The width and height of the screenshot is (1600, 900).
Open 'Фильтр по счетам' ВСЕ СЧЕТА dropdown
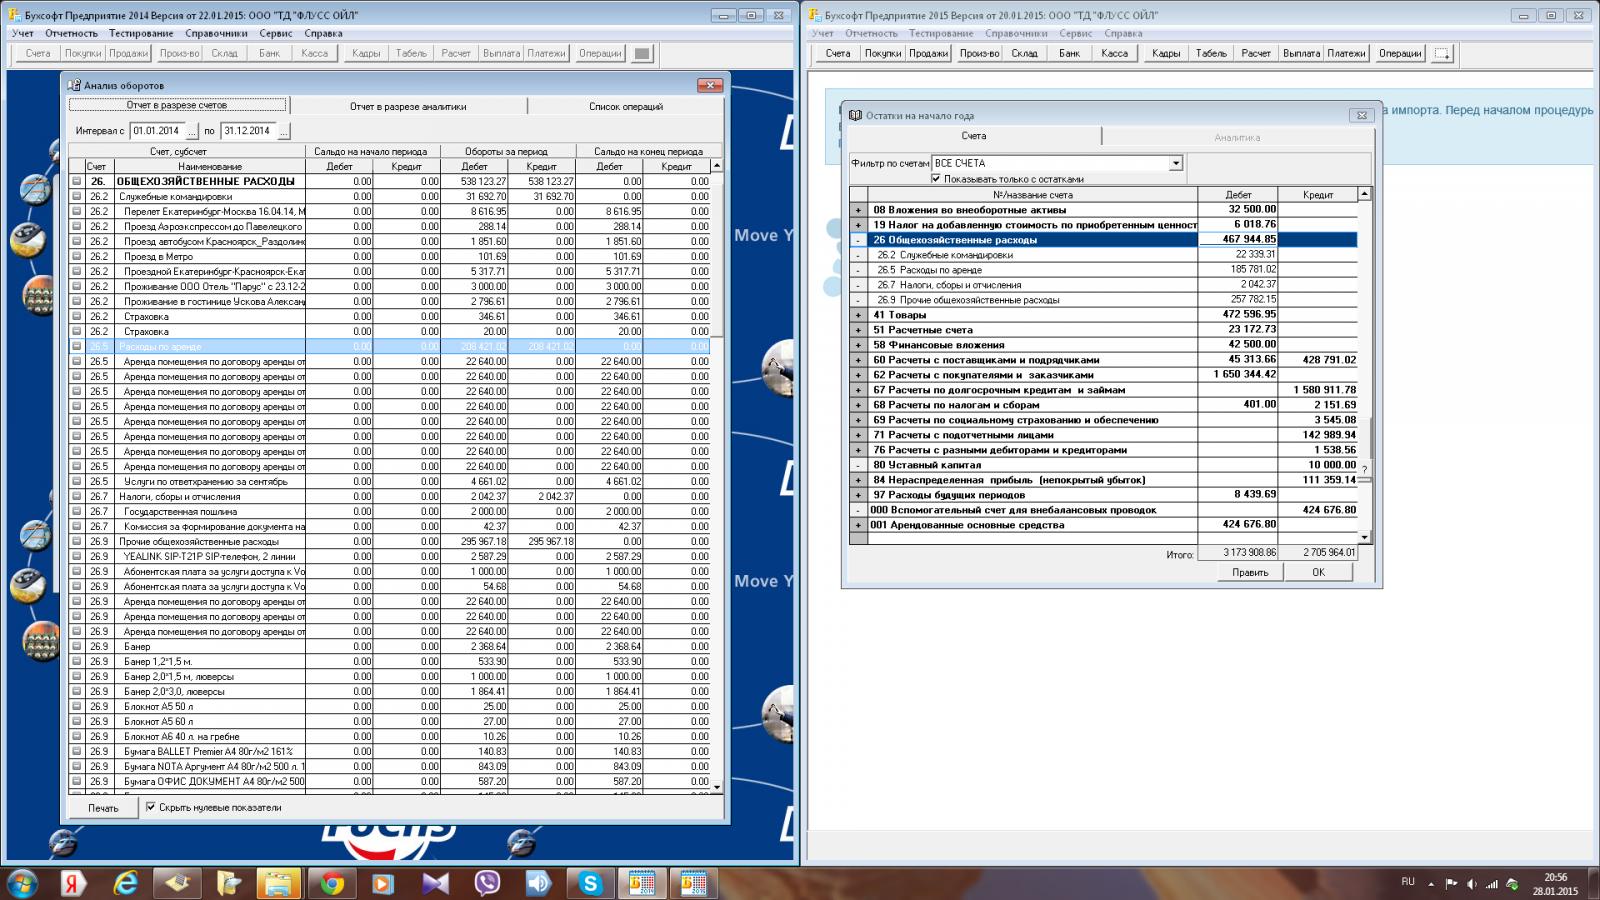coord(1176,163)
